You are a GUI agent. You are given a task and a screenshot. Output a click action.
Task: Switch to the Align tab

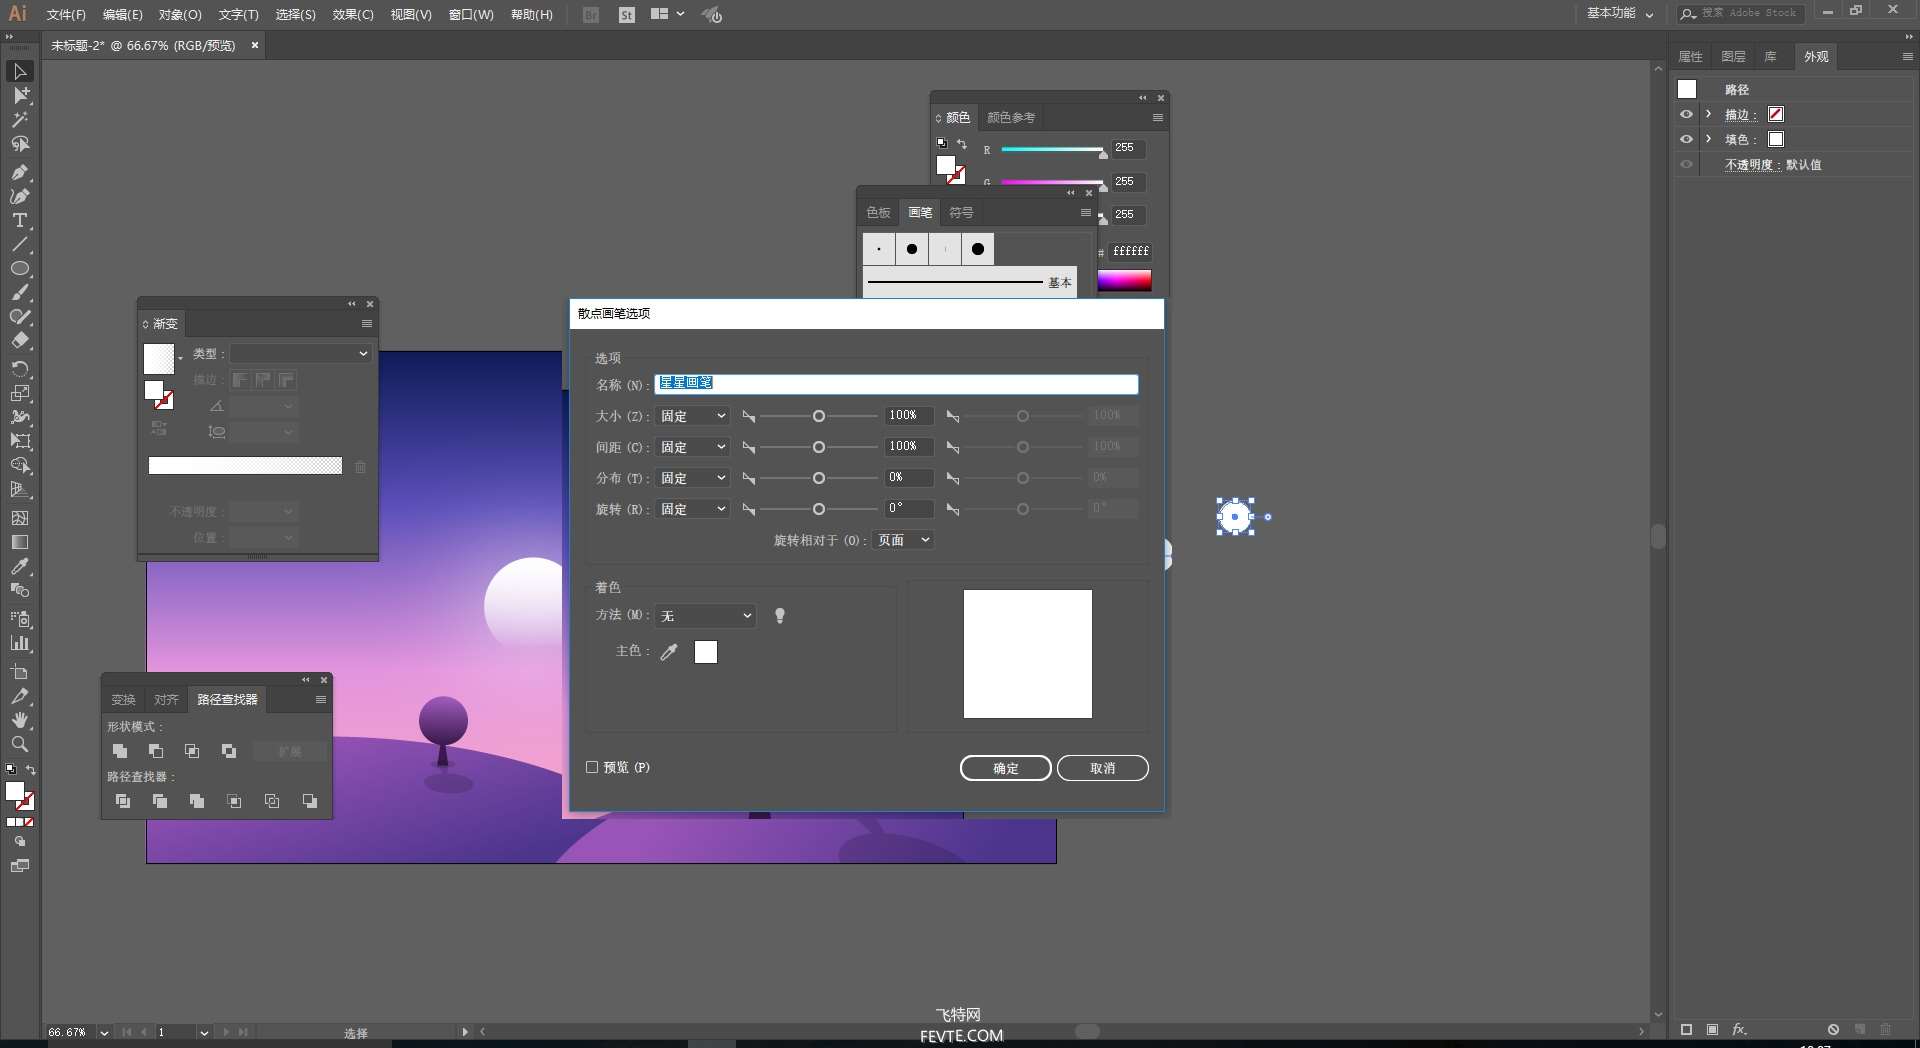pyautogui.click(x=166, y=700)
